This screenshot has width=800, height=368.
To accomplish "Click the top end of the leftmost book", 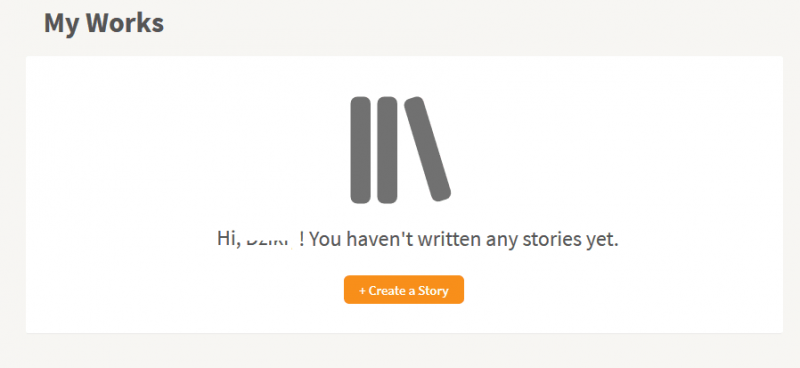I will tap(360, 102).
